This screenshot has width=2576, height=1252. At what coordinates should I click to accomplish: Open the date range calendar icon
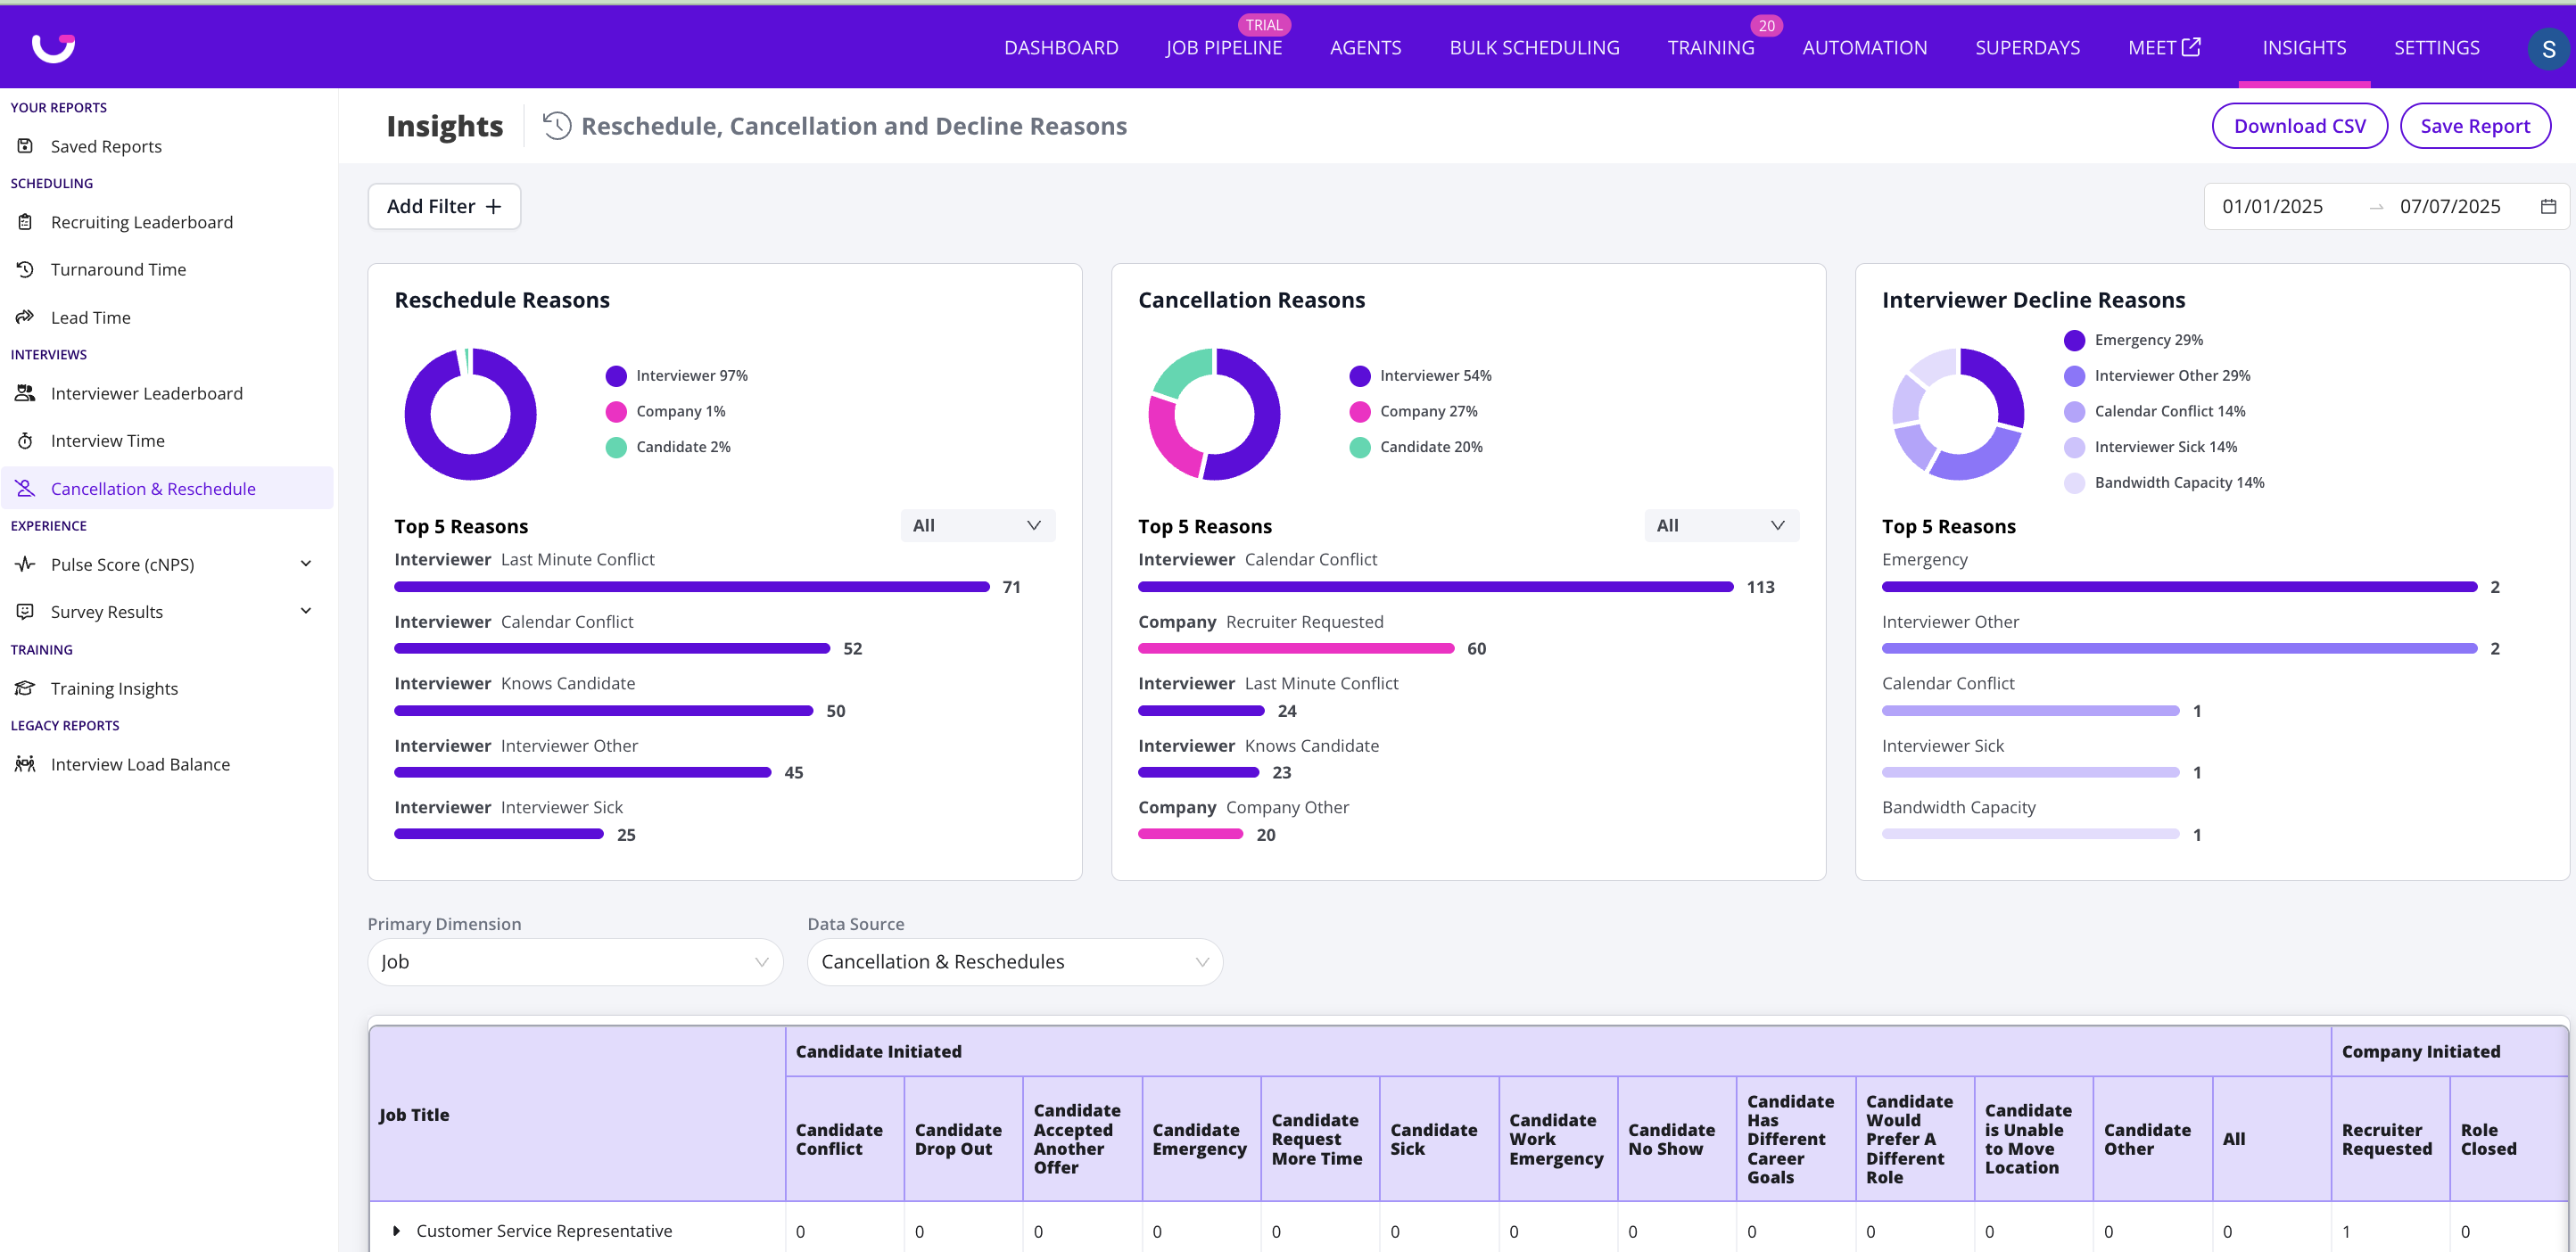tap(2547, 207)
